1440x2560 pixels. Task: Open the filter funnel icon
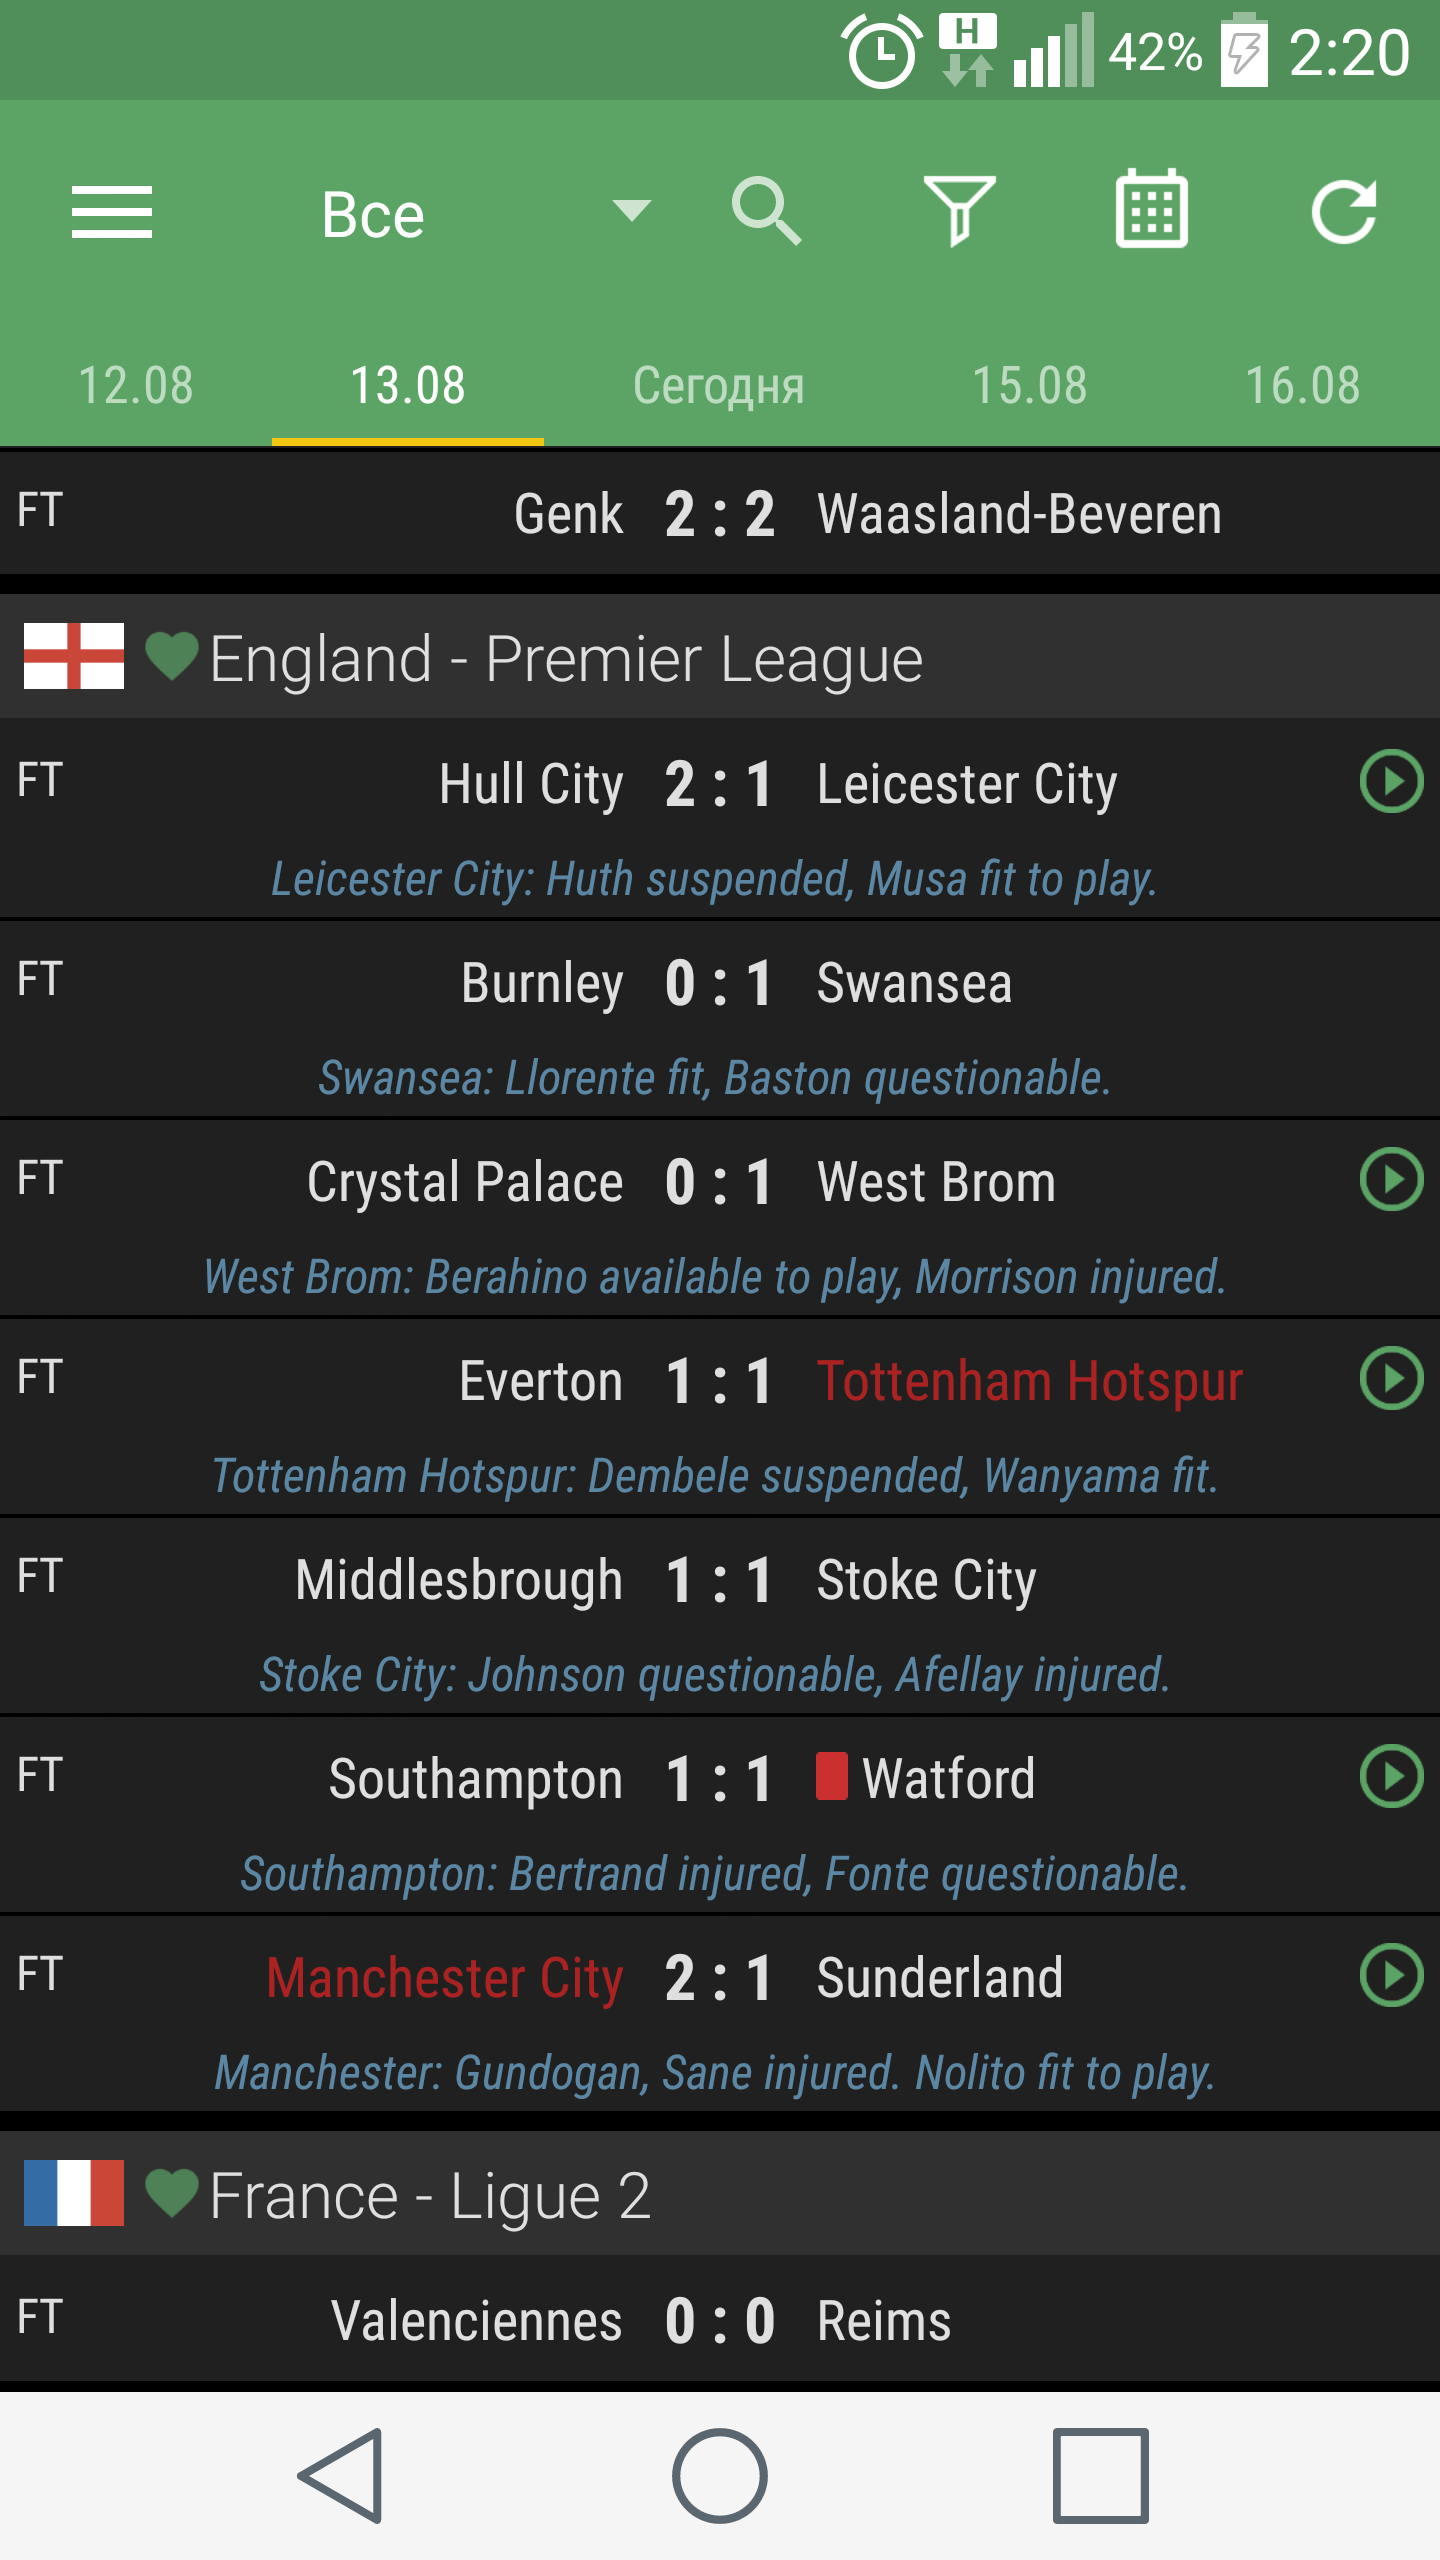959,211
